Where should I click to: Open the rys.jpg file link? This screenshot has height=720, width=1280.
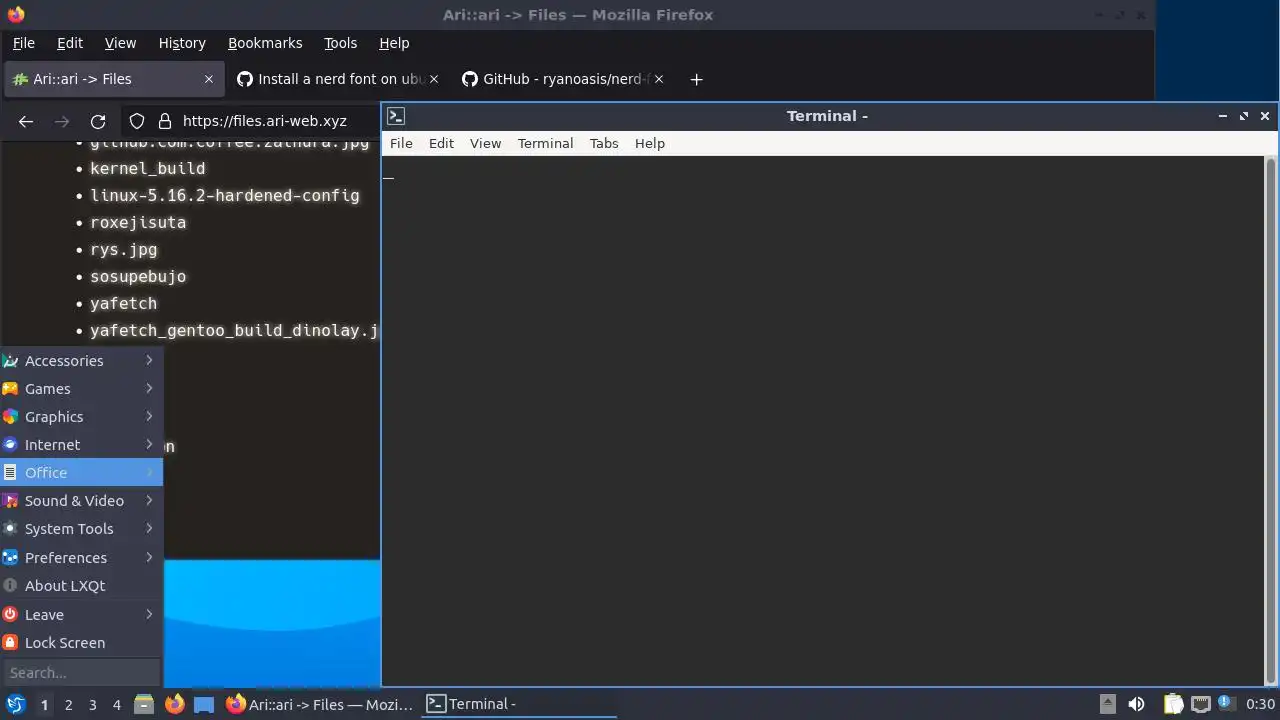point(124,250)
